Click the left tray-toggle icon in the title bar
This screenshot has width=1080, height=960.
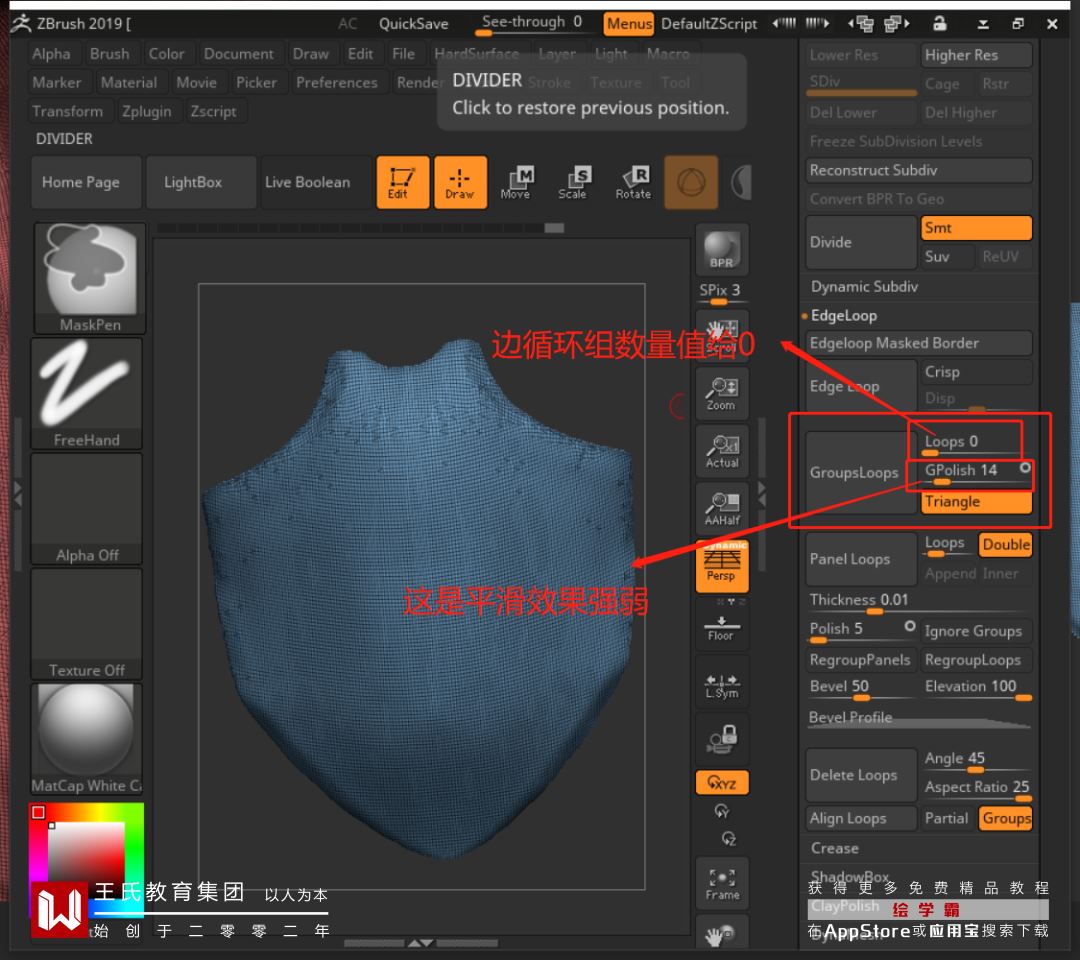pyautogui.click(x=784, y=23)
